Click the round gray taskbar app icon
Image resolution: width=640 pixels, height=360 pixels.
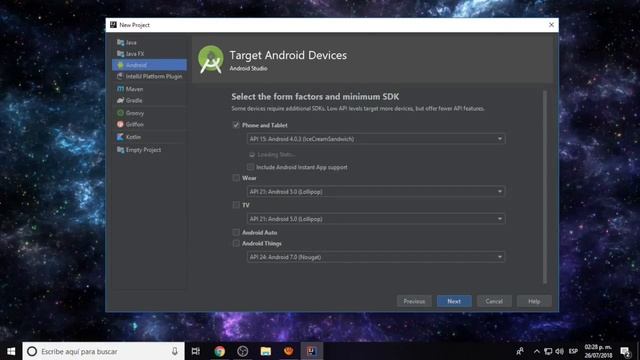242,351
